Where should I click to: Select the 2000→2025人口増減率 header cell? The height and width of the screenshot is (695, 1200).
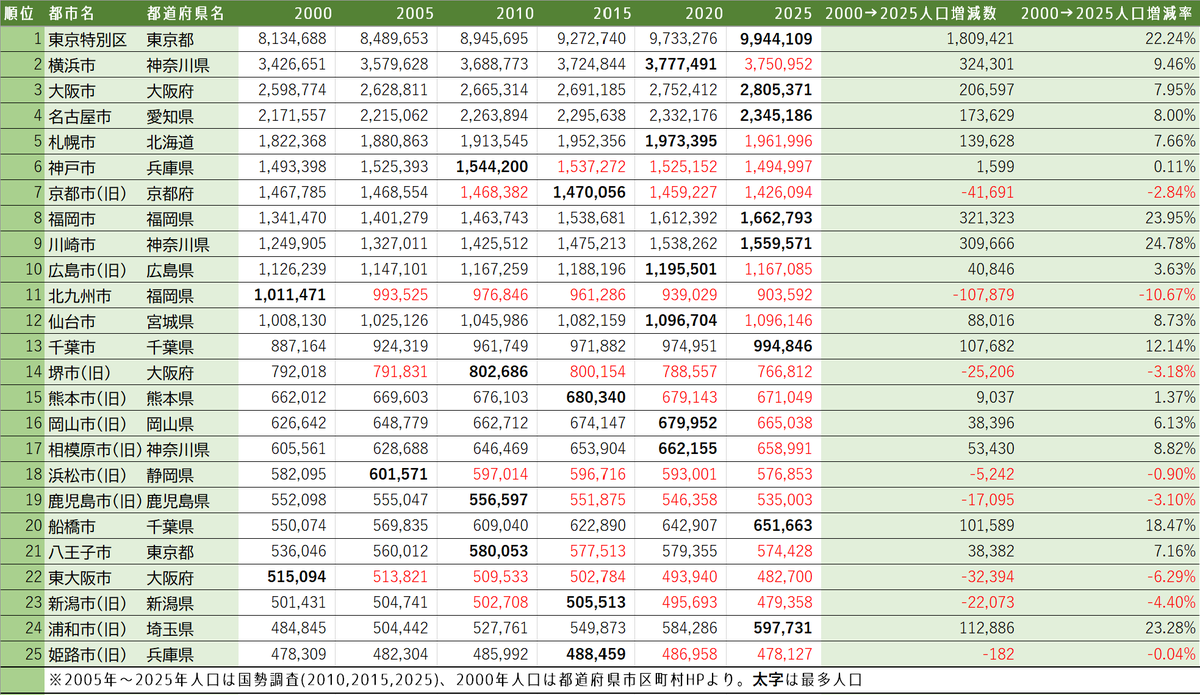click(x=1108, y=14)
